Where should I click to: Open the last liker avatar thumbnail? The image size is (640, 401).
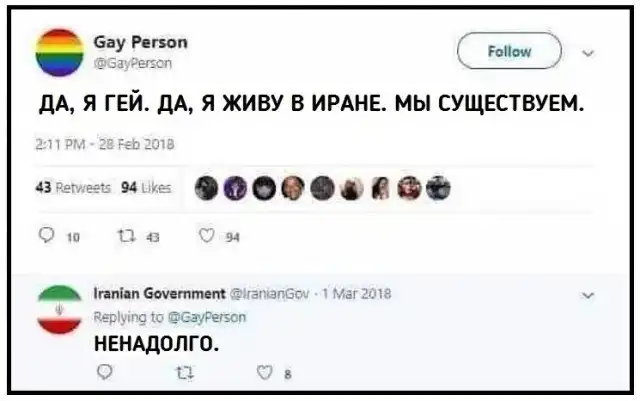click(438, 188)
